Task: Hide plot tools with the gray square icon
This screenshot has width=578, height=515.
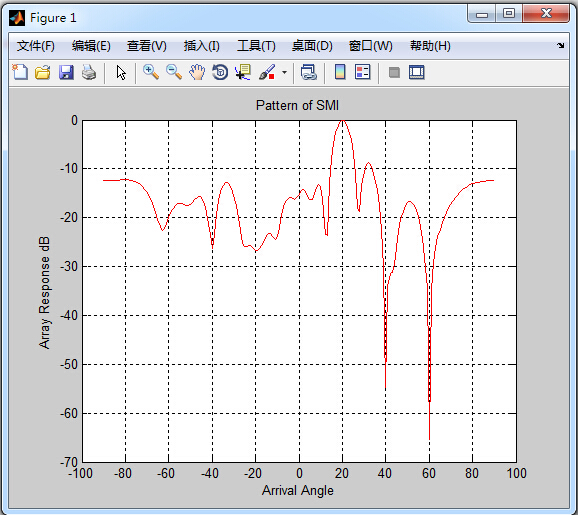Action: tap(394, 72)
